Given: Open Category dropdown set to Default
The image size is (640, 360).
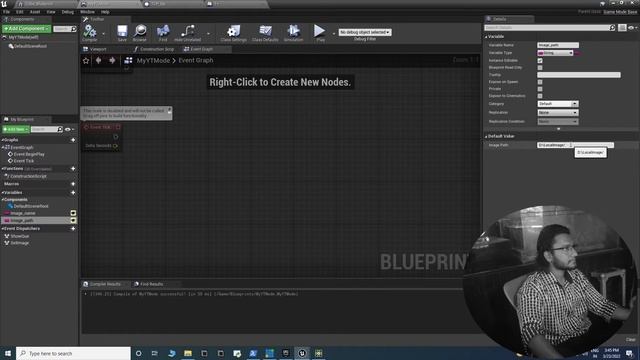Looking at the screenshot, I should 558,104.
